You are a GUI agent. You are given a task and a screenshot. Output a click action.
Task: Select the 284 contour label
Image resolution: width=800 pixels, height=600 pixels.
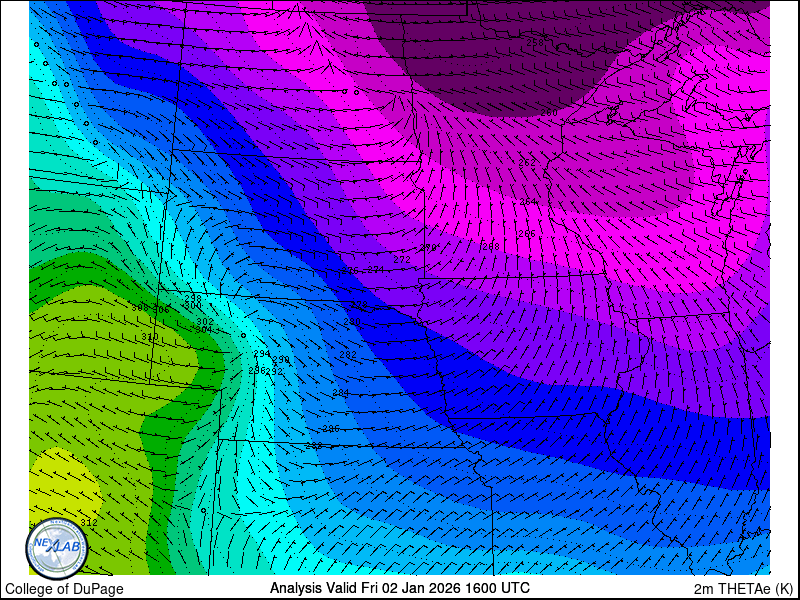click(x=341, y=393)
